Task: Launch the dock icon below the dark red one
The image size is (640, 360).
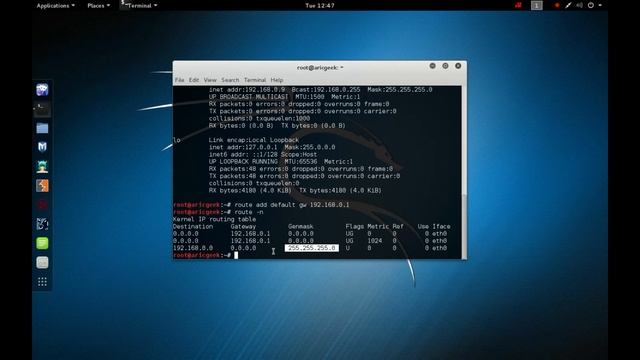Action: click(42, 224)
